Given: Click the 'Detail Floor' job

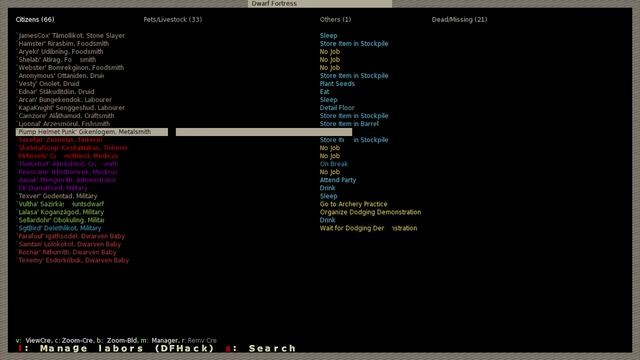Looking at the screenshot, I should coord(337,108).
